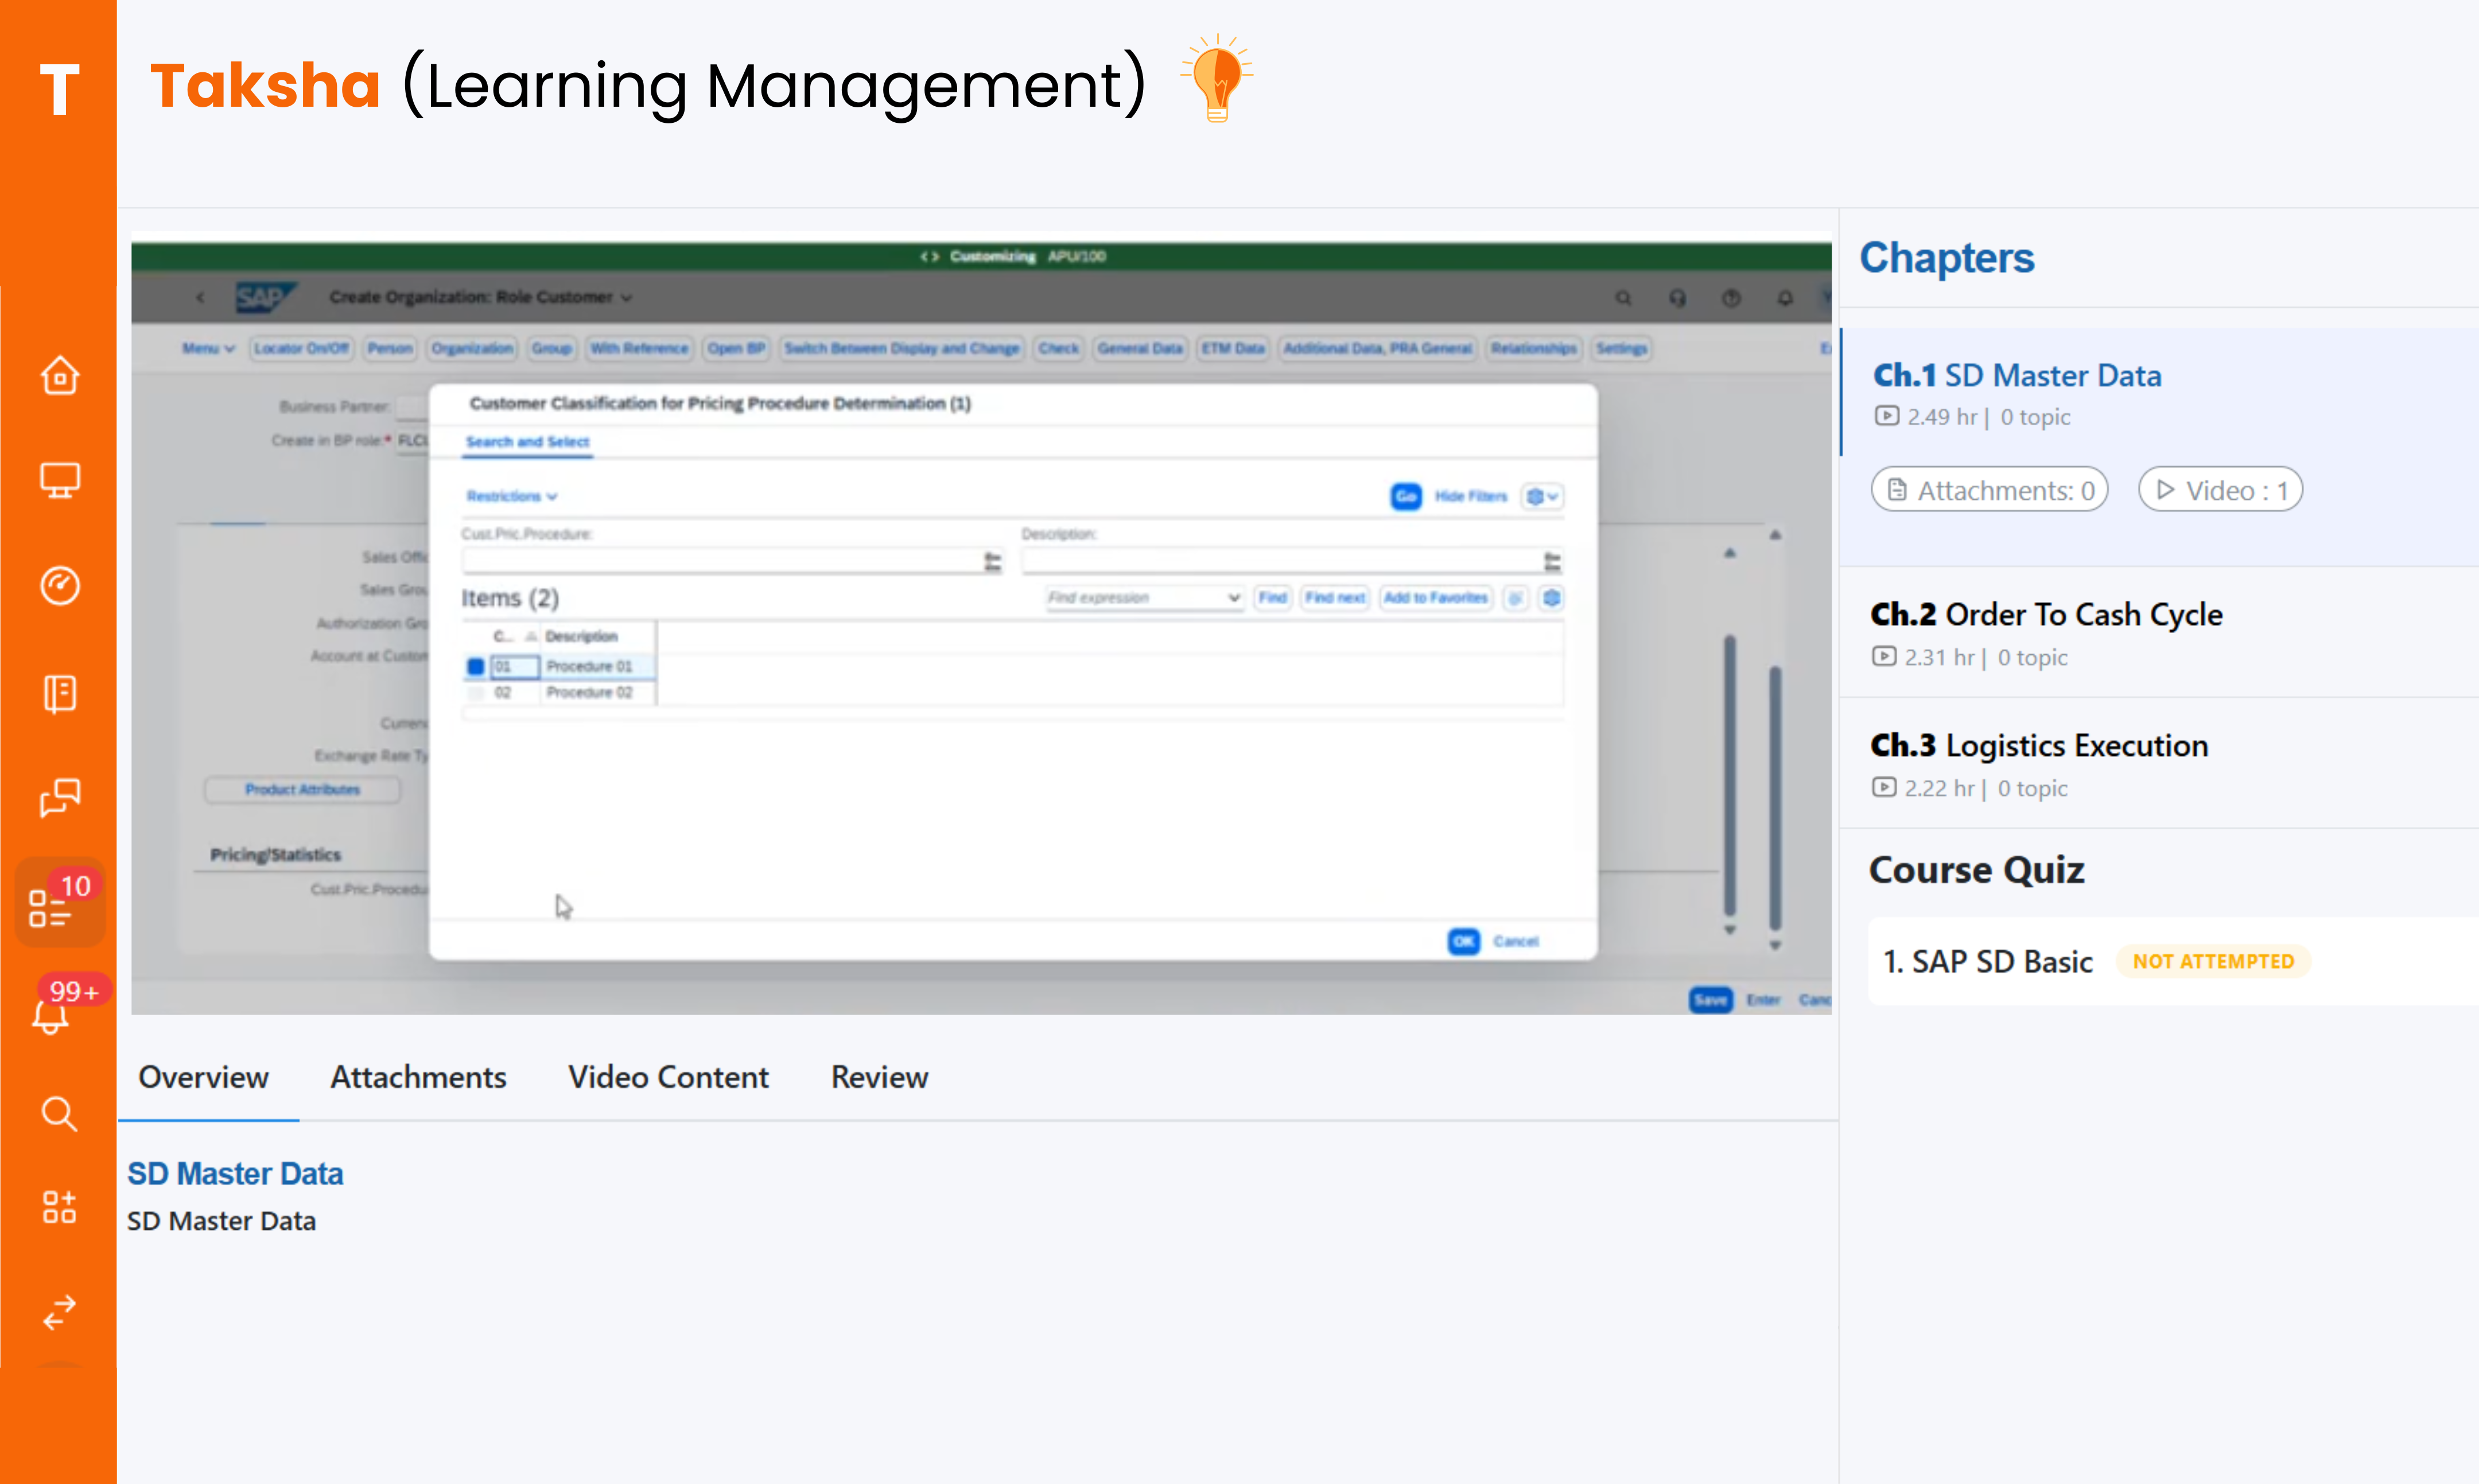Switch to the Attachments tab
The image size is (2479, 1484).
tap(418, 1077)
